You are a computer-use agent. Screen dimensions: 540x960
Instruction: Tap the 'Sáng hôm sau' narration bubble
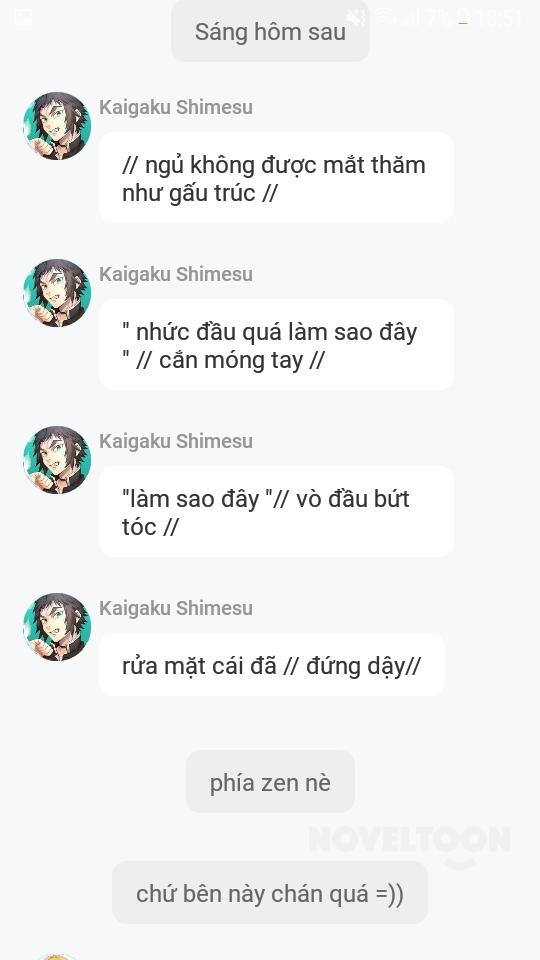point(270,31)
